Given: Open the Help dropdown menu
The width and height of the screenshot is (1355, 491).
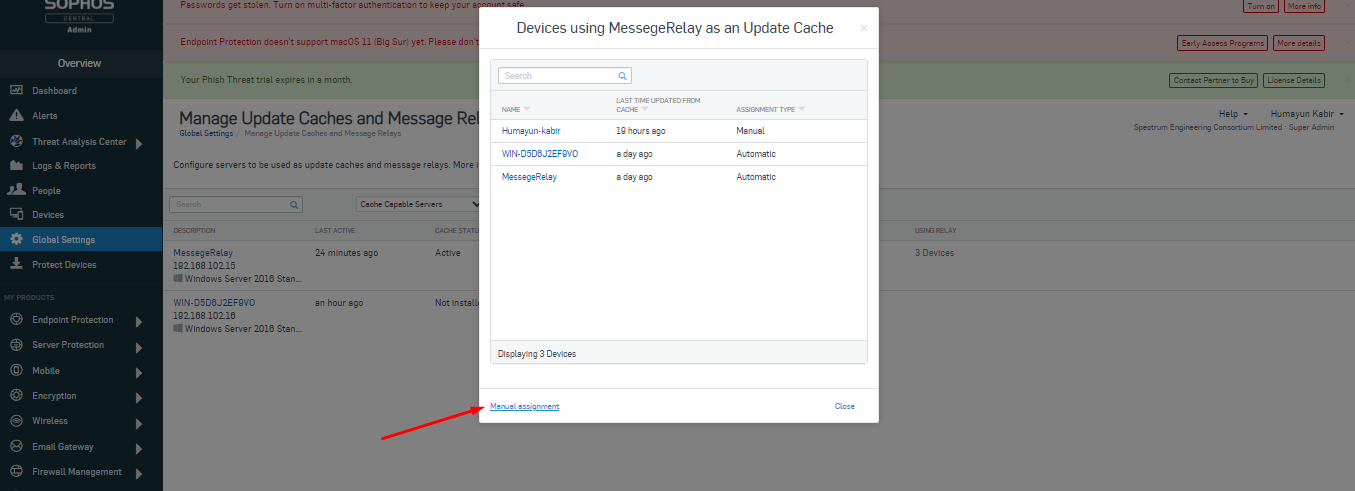Looking at the screenshot, I should point(1232,114).
